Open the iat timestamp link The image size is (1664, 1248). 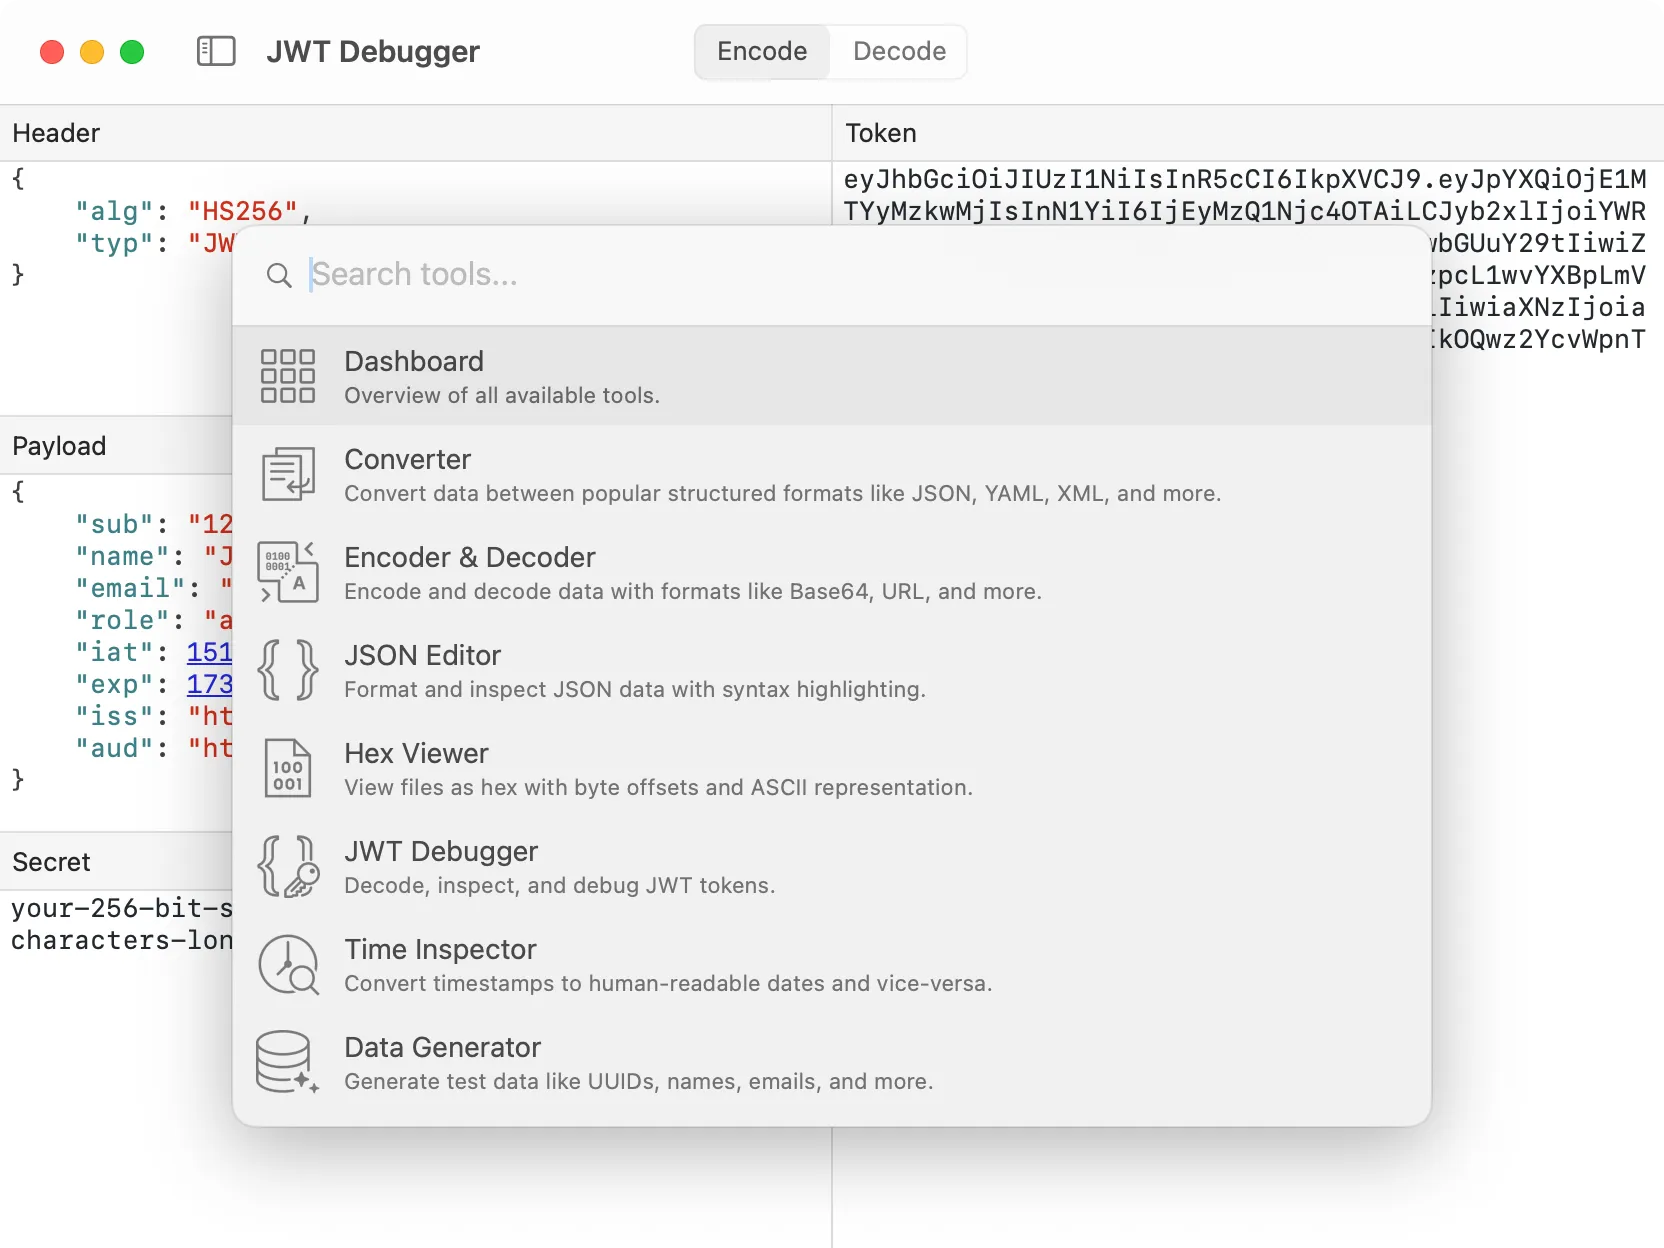tap(209, 652)
